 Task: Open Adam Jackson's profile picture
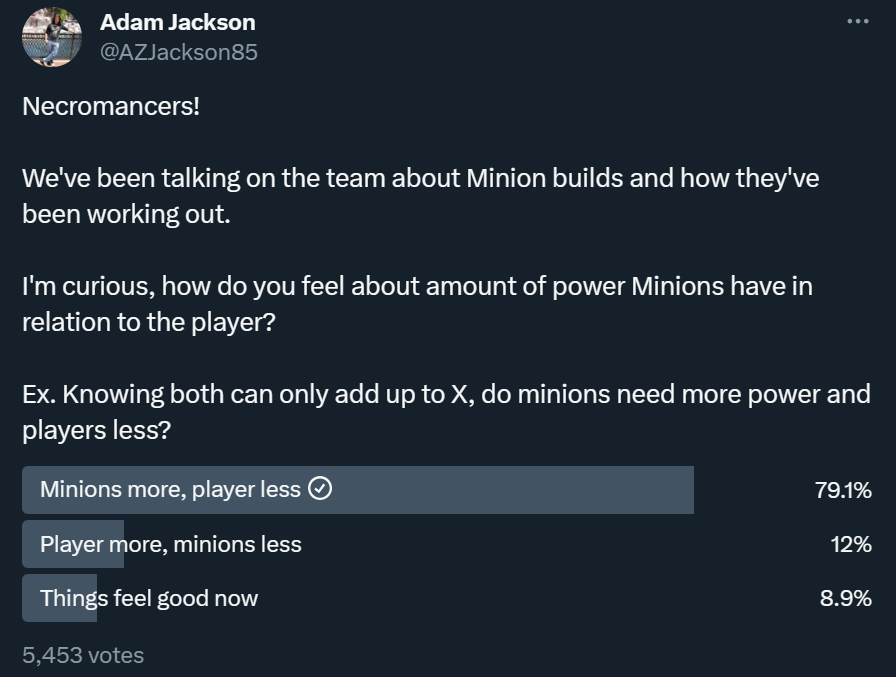(51, 38)
